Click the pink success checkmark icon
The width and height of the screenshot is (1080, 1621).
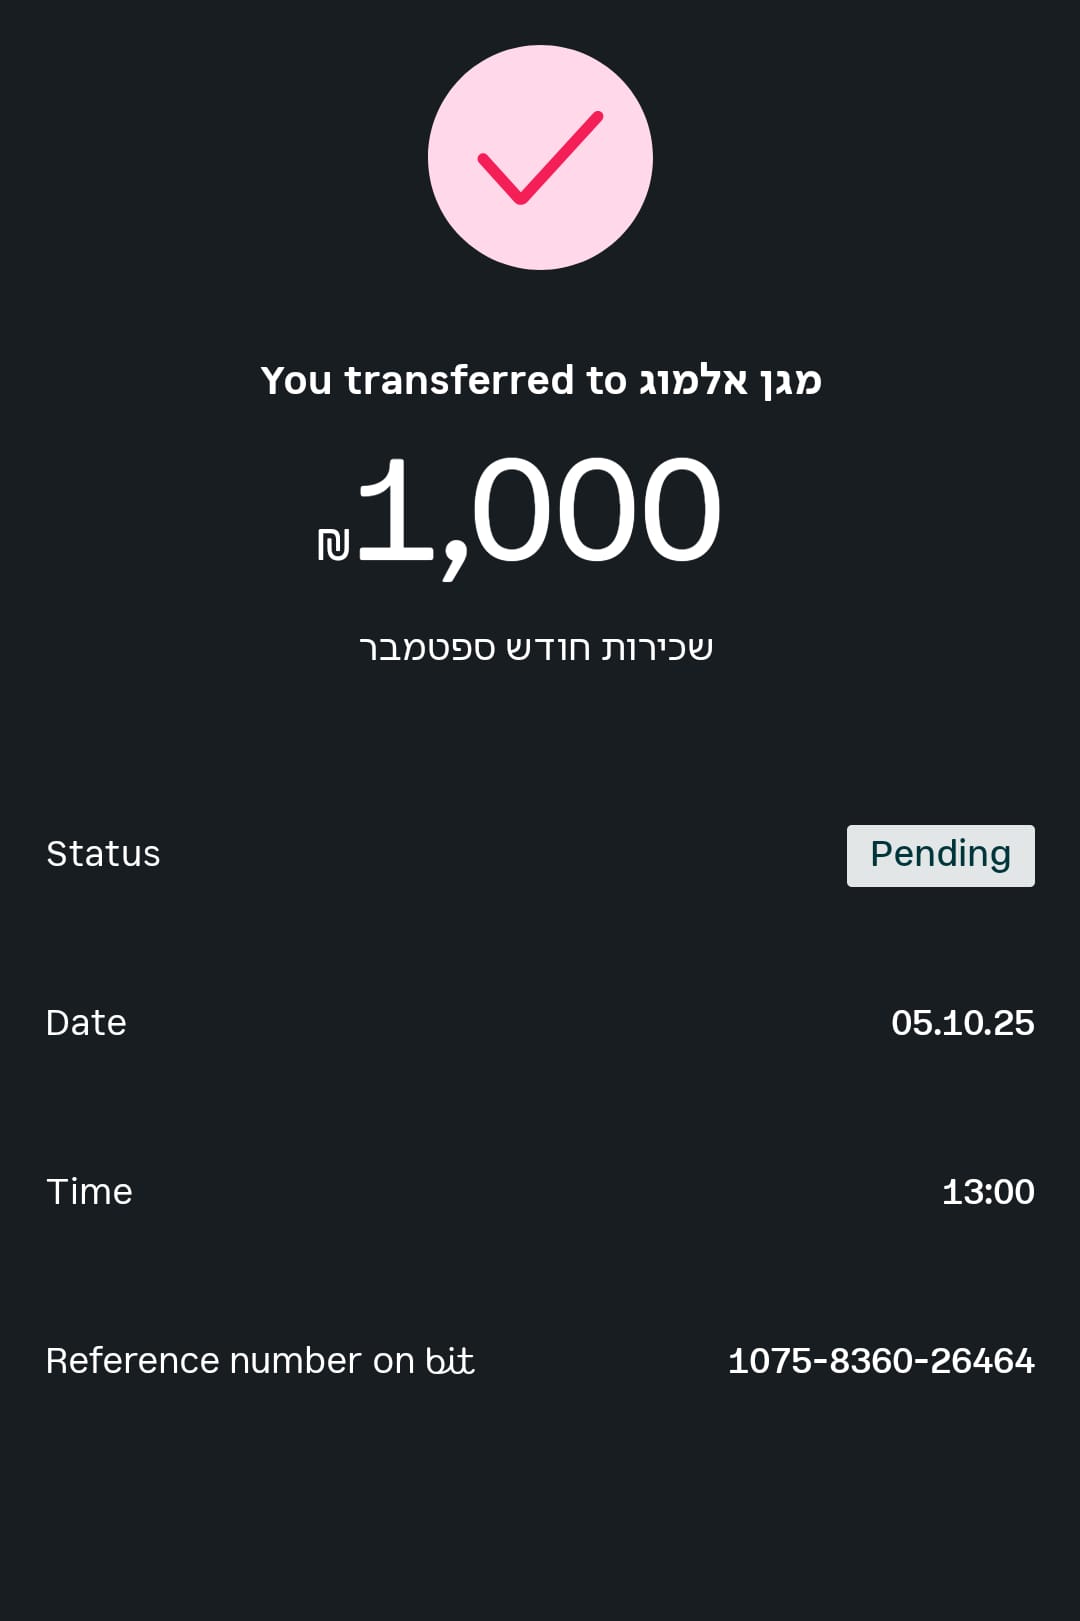pos(540,157)
